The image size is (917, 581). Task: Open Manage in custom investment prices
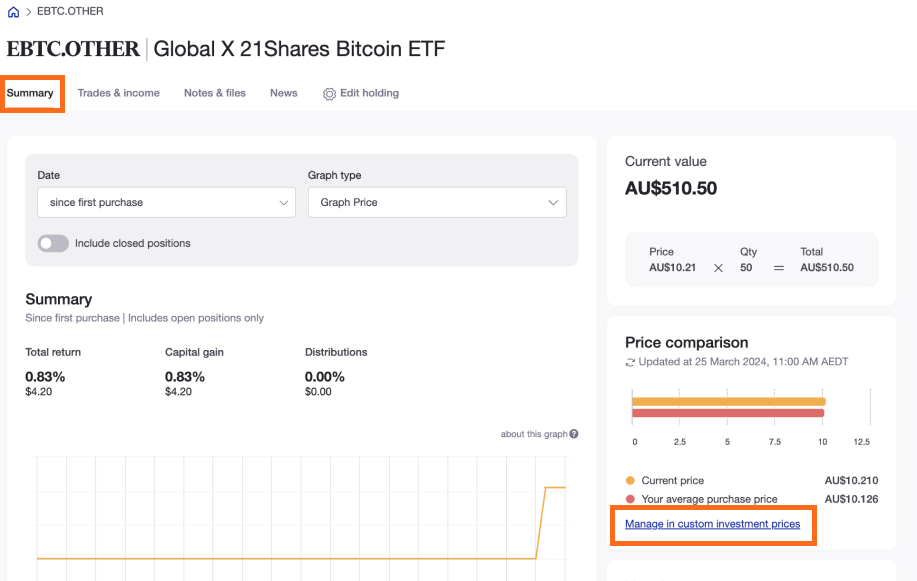712,524
